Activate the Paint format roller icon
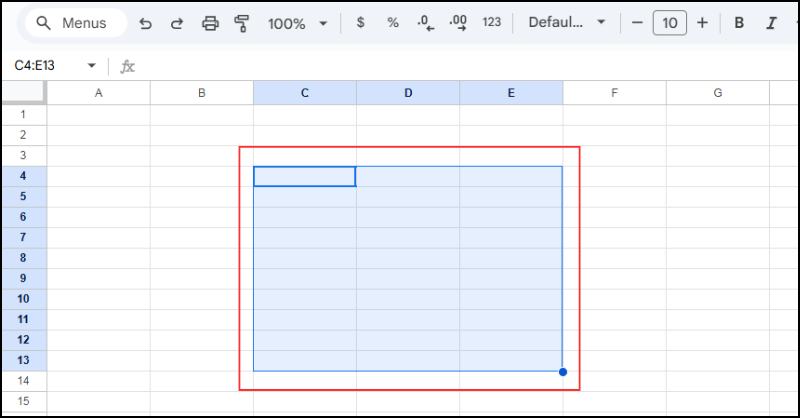The height and width of the screenshot is (418, 800). click(x=241, y=23)
